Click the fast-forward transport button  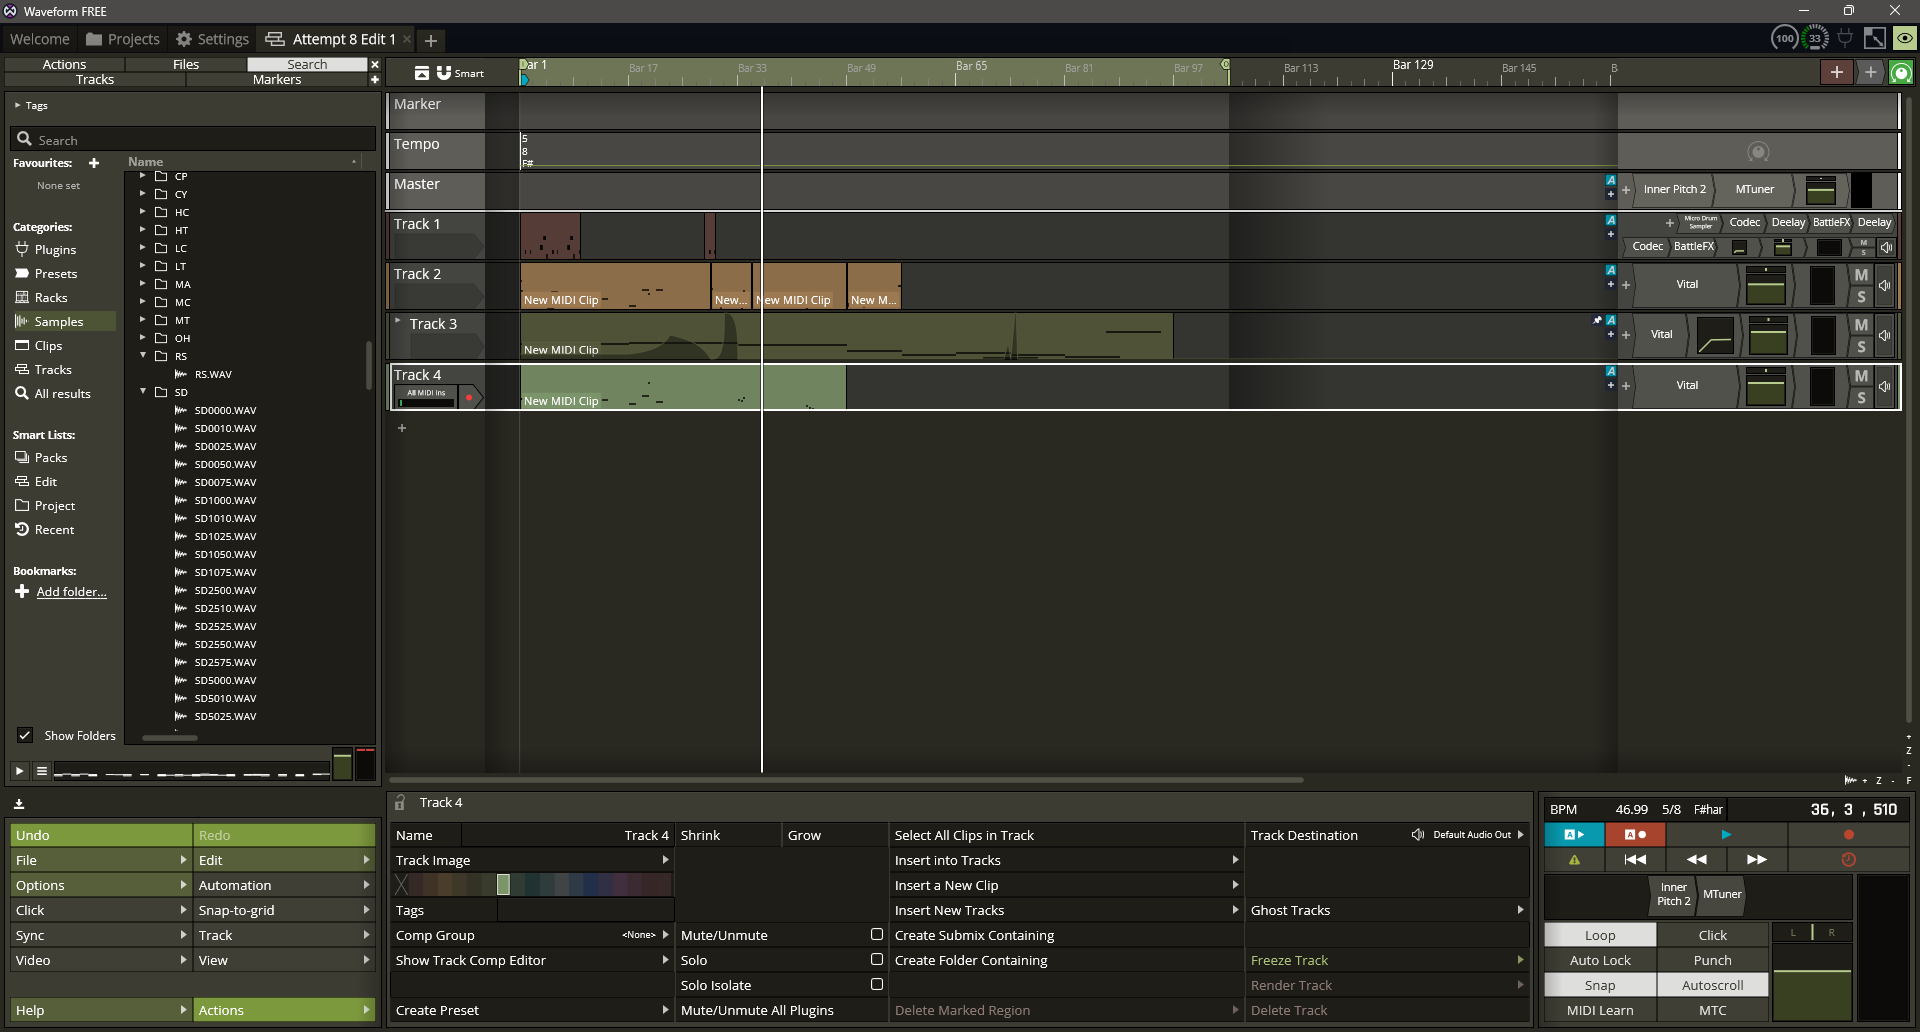pyautogui.click(x=1757, y=859)
